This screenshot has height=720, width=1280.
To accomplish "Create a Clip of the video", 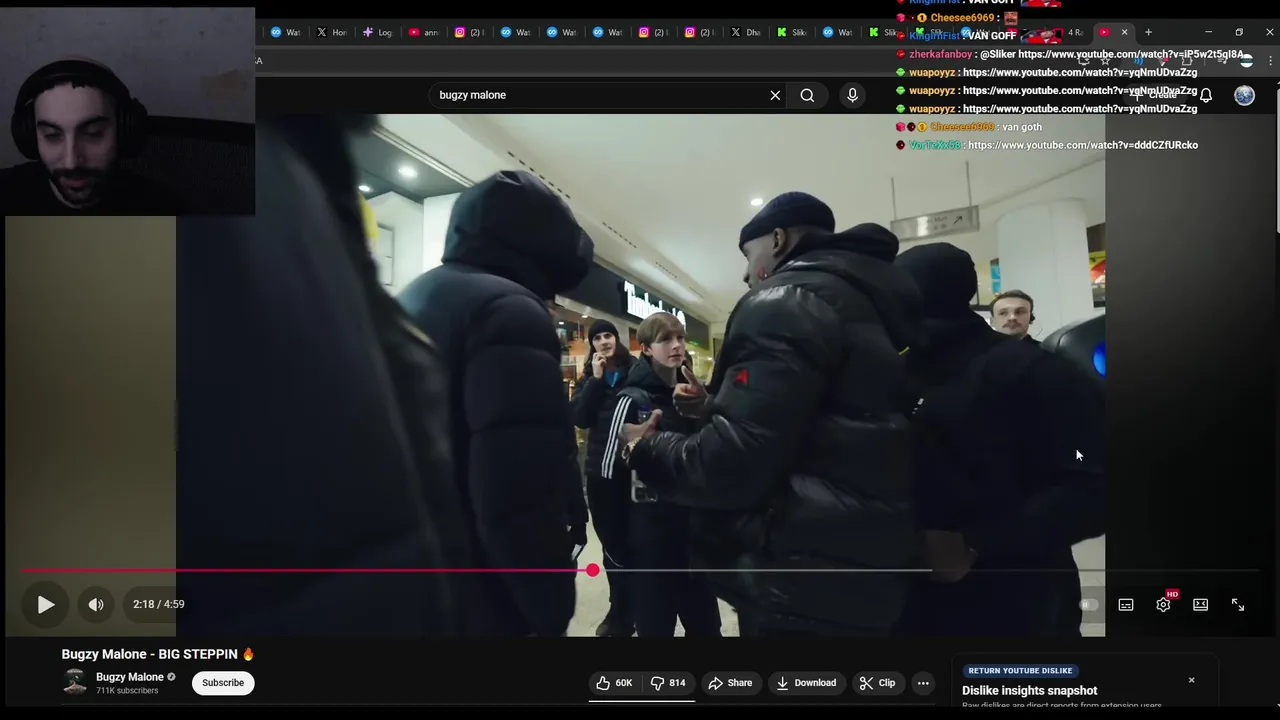I will pyautogui.click(x=877, y=683).
